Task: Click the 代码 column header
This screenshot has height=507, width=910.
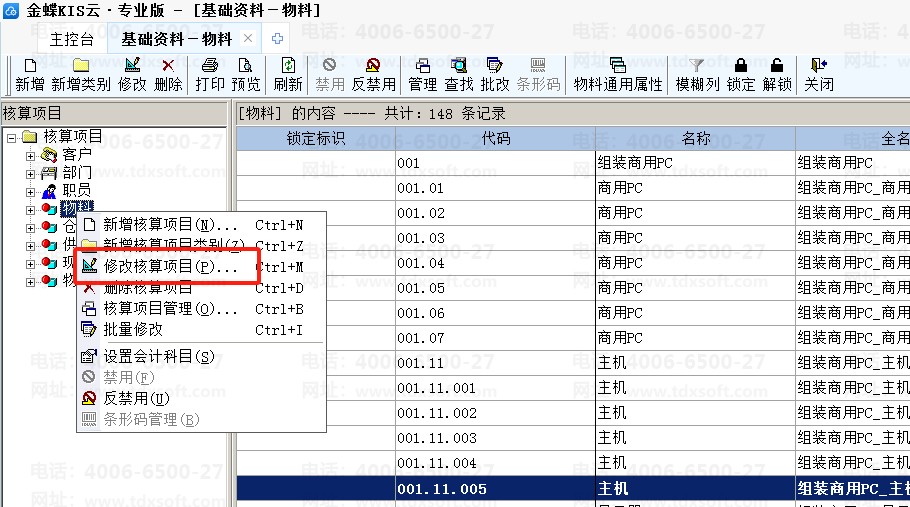Action: click(495, 139)
